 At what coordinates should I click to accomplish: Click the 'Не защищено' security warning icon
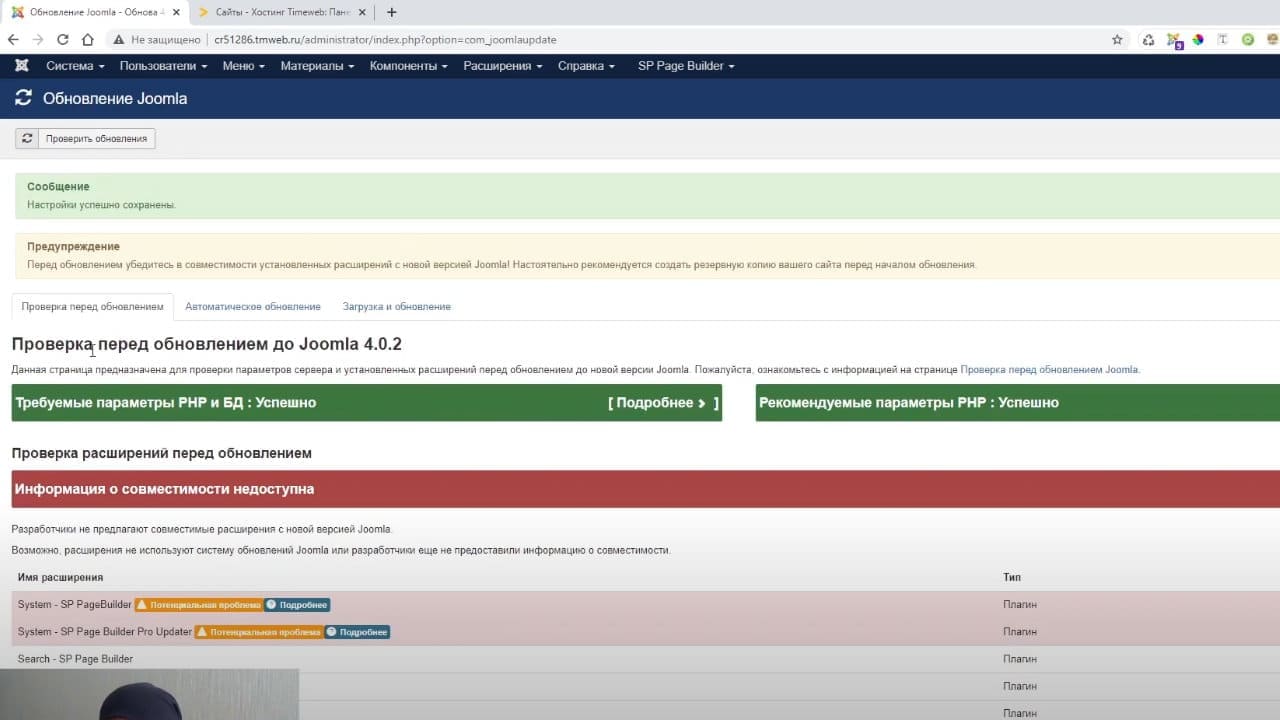coord(118,40)
